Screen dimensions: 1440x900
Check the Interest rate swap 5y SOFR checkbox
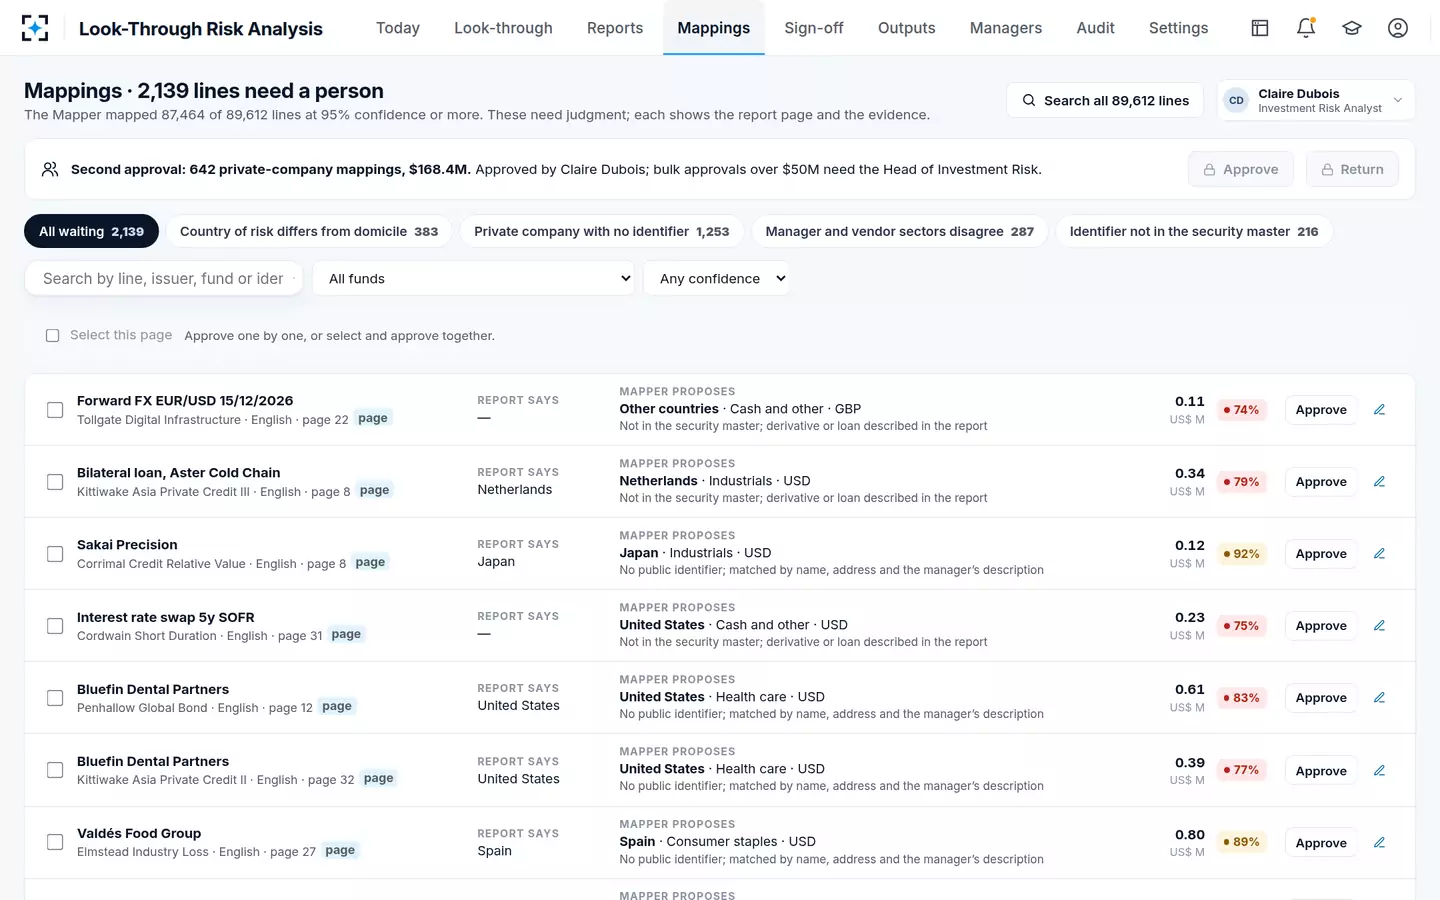[55, 626]
